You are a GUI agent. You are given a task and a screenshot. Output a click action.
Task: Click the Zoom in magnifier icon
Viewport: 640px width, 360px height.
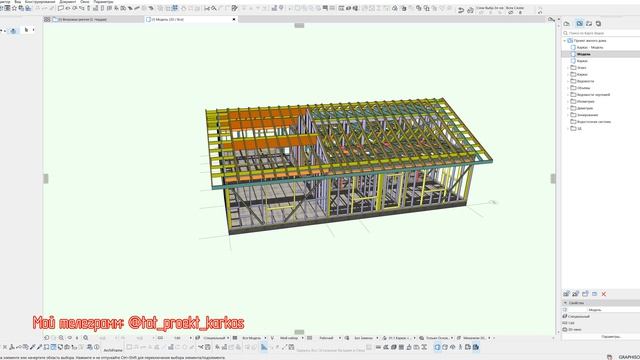[x=61, y=338]
